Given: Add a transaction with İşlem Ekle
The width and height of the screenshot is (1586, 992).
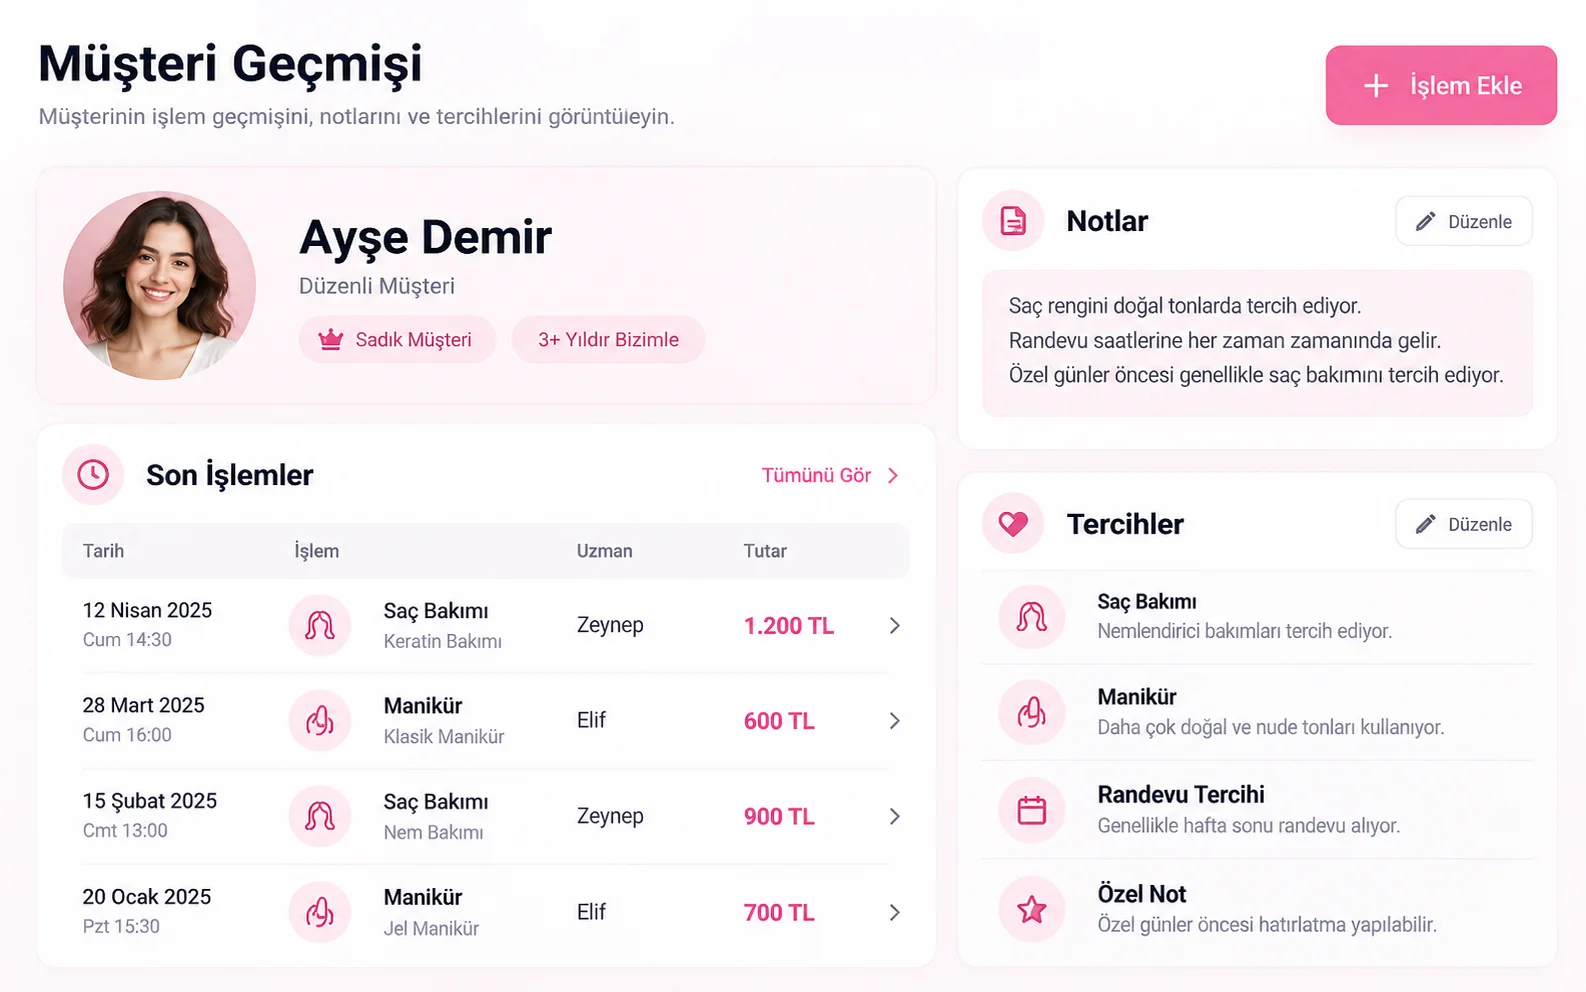Looking at the screenshot, I should pyautogui.click(x=1441, y=85).
